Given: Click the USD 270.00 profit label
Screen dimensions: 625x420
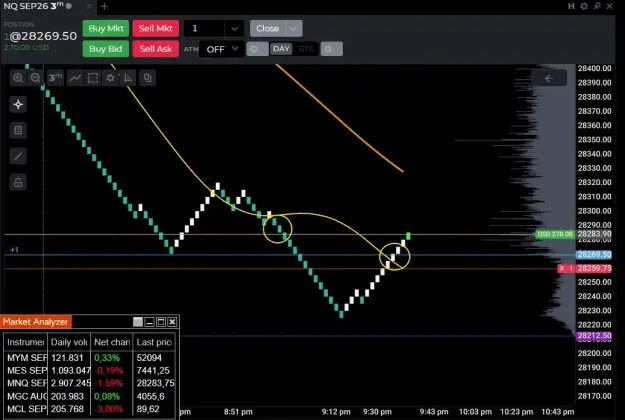Looking at the screenshot, I should coord(555,234).
